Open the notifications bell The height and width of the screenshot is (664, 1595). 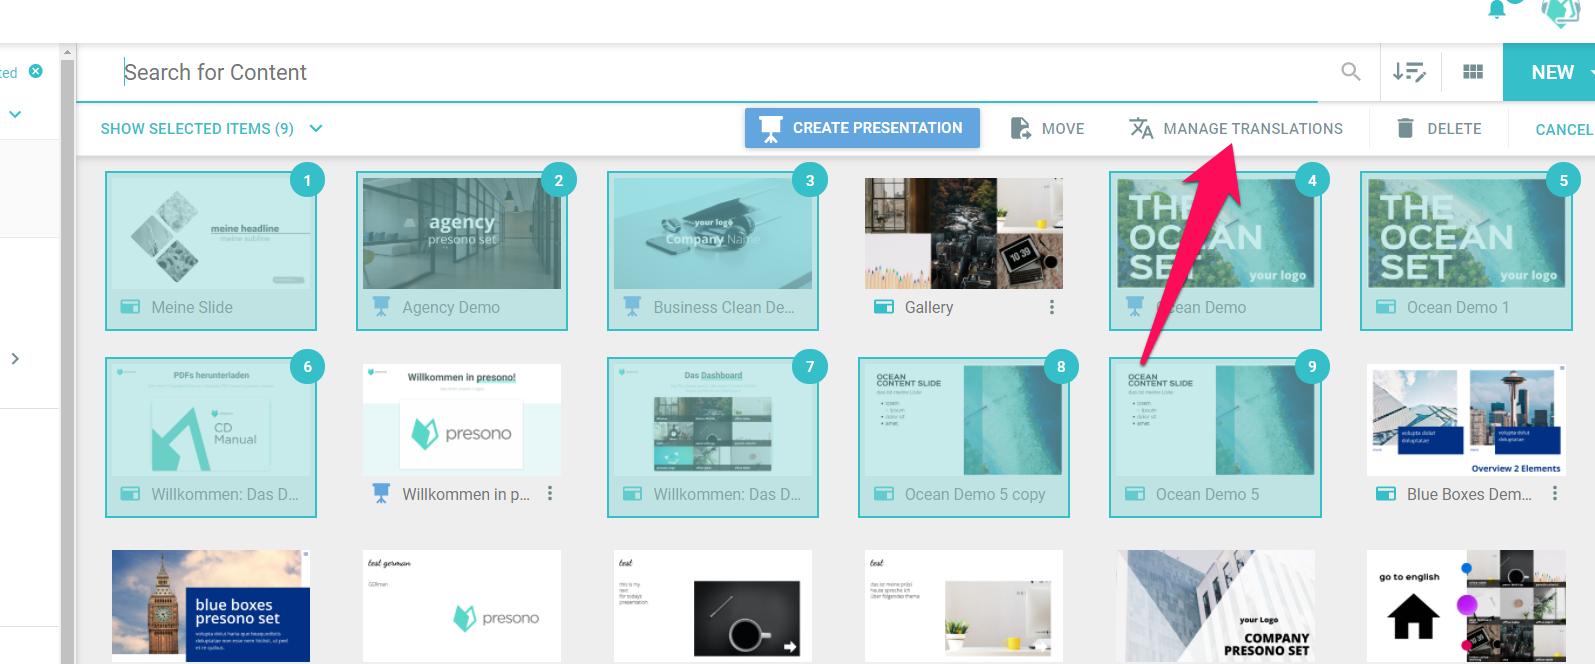pyautogui.click(x=1497, y=10)
